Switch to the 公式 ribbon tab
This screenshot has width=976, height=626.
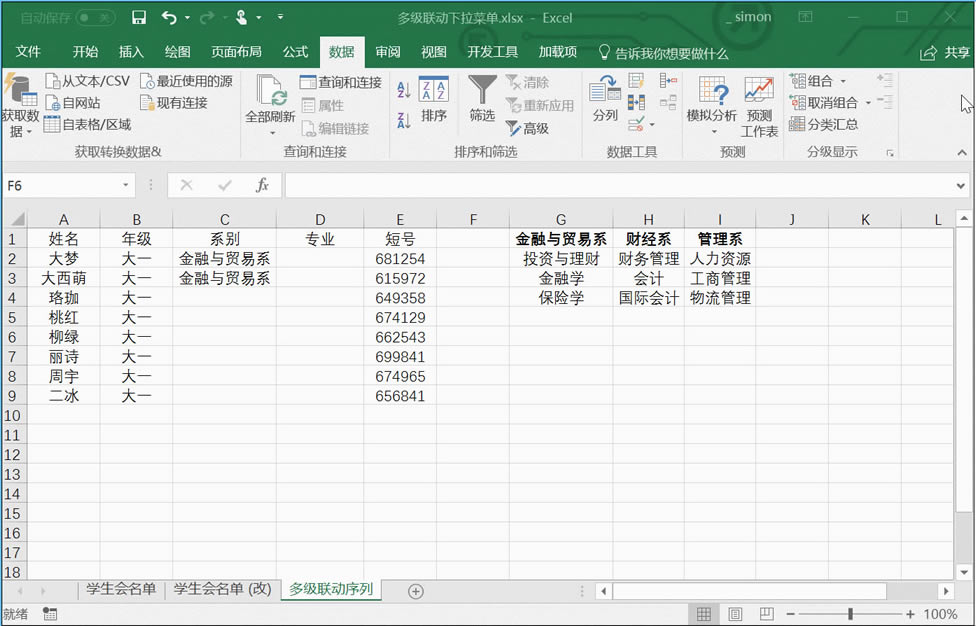pyautogui.click(x=295, y=52)
